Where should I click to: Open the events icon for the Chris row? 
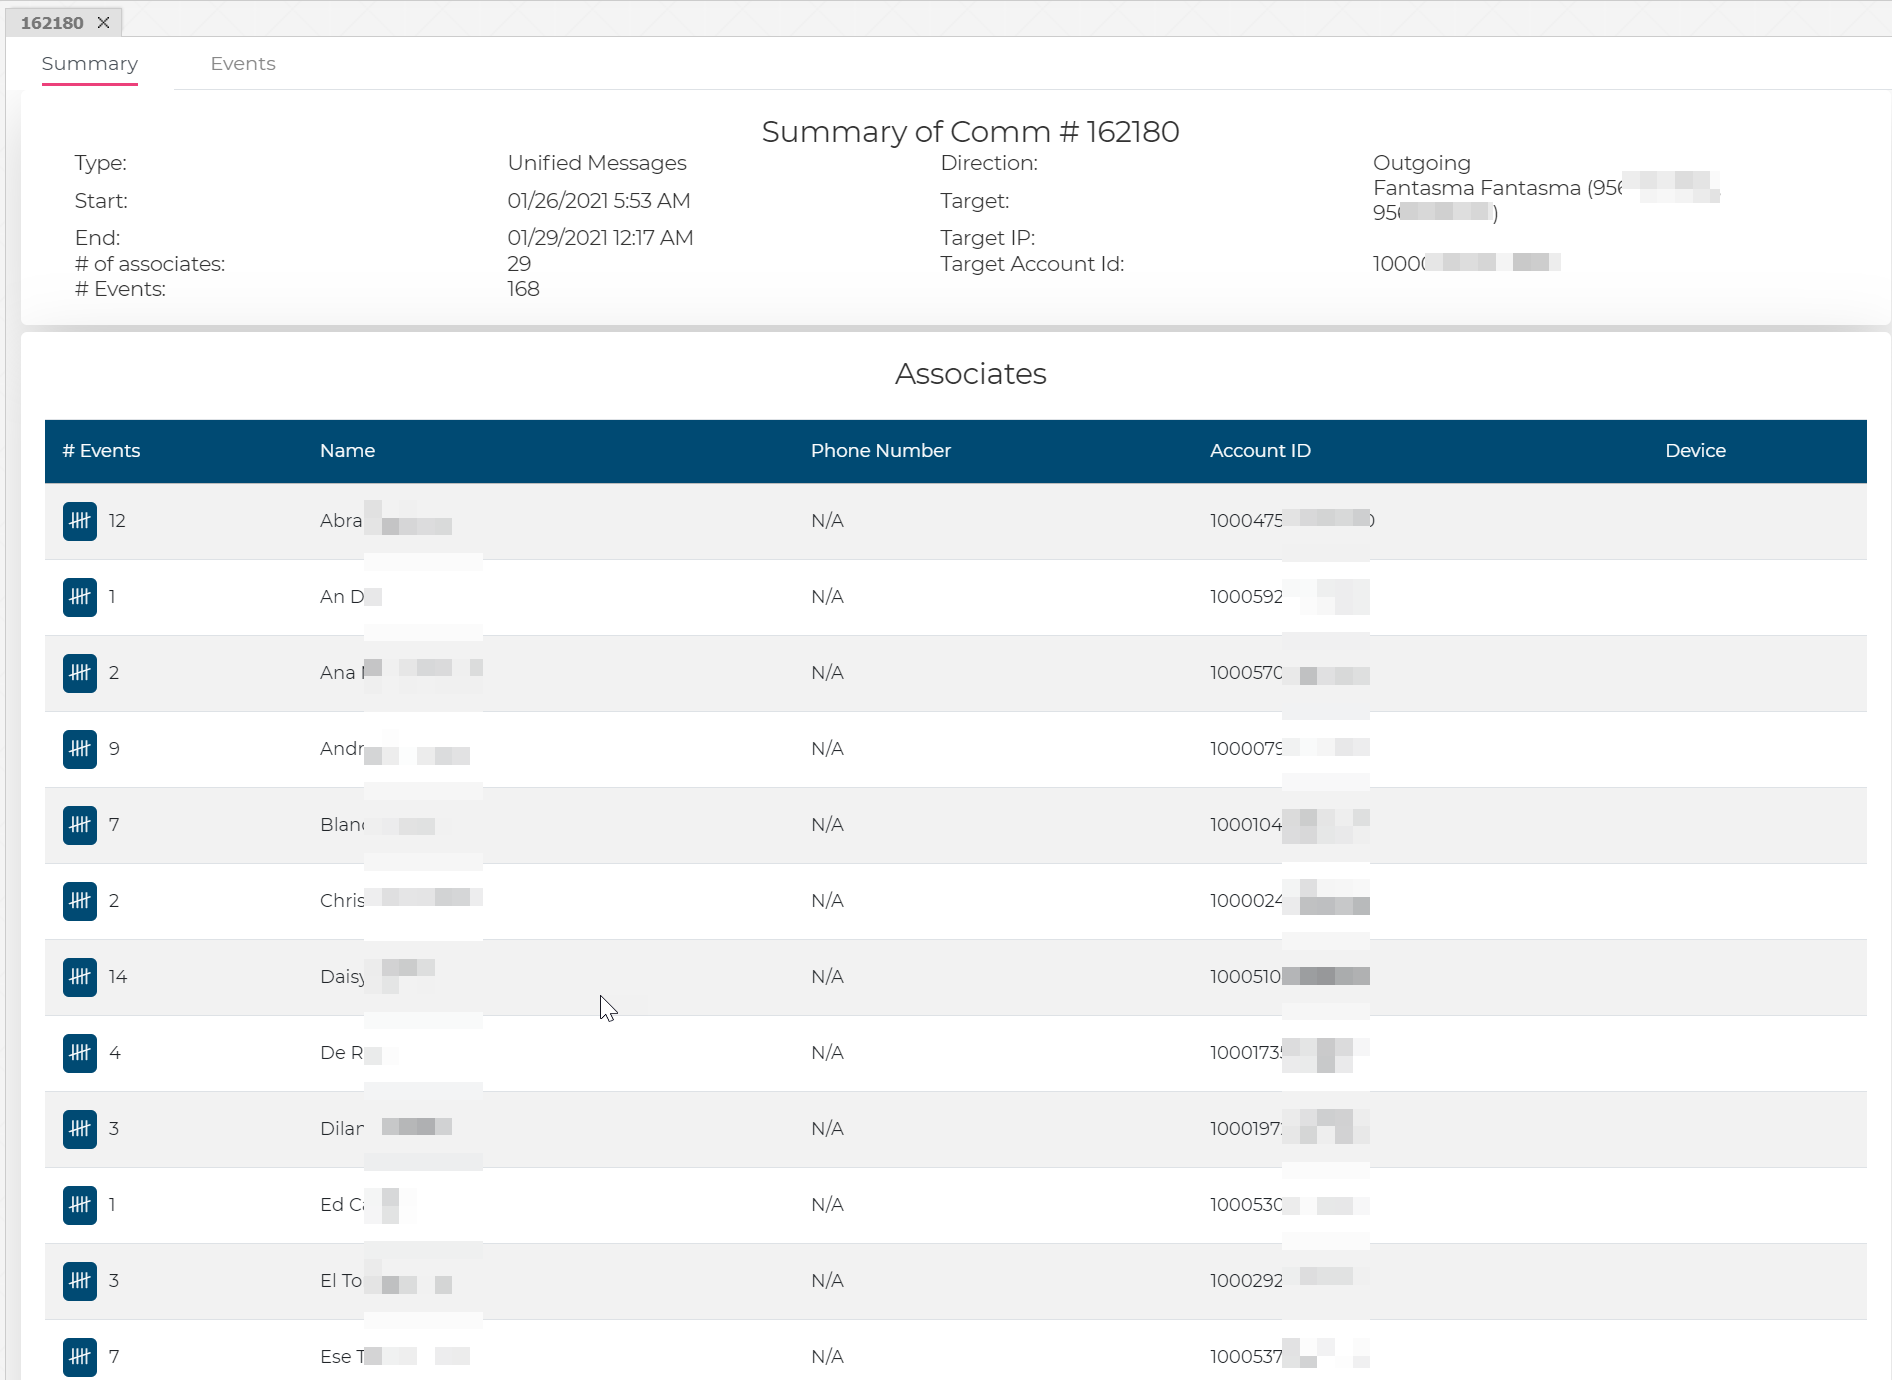tap(80, 901)
